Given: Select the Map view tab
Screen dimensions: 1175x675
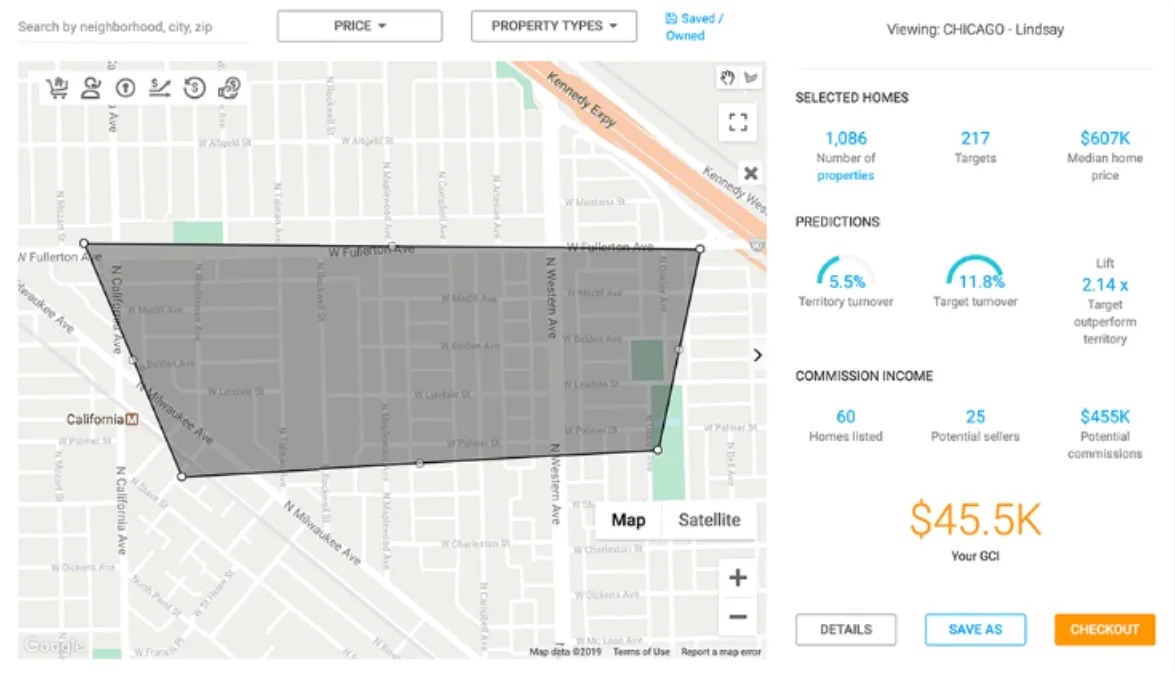Looking at the screenshot, I should pyautogui.click(x=629, y=520).
